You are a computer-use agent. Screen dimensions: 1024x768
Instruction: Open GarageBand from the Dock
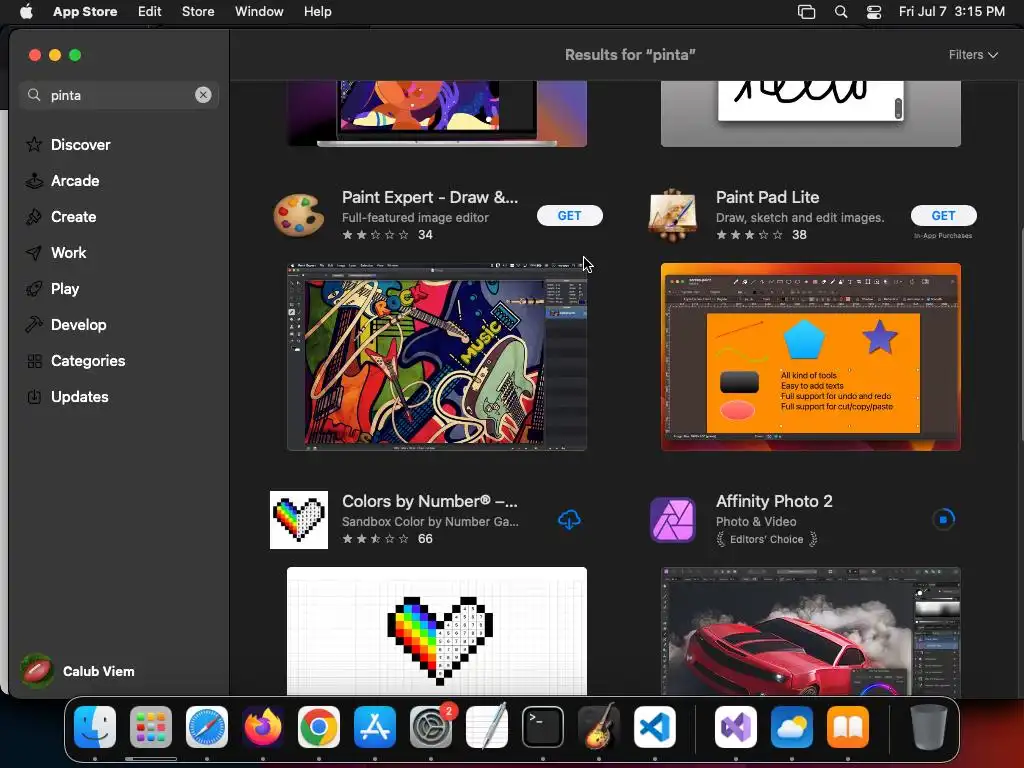tap(599, 727)
